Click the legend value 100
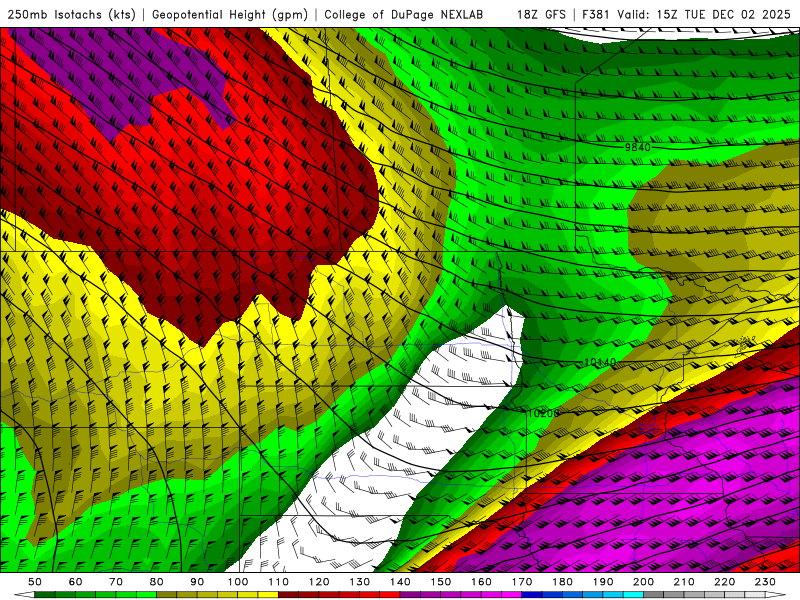This screenshot has width=800, height=600. point(238,582)
